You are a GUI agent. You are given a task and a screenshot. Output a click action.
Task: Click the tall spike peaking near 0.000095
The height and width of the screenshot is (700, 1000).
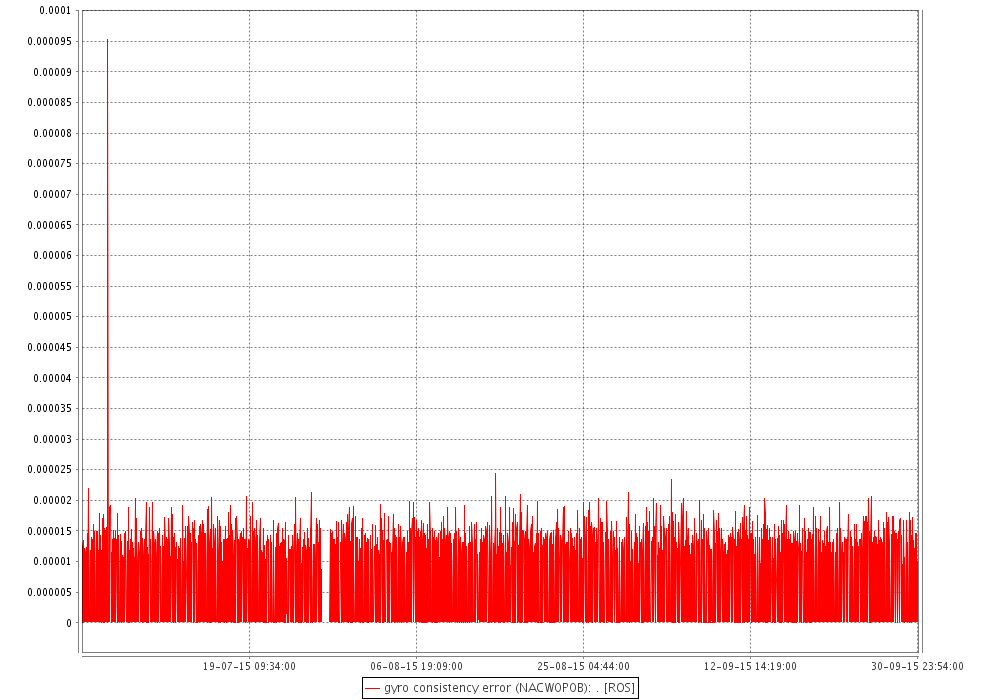[x=107, y=268]
